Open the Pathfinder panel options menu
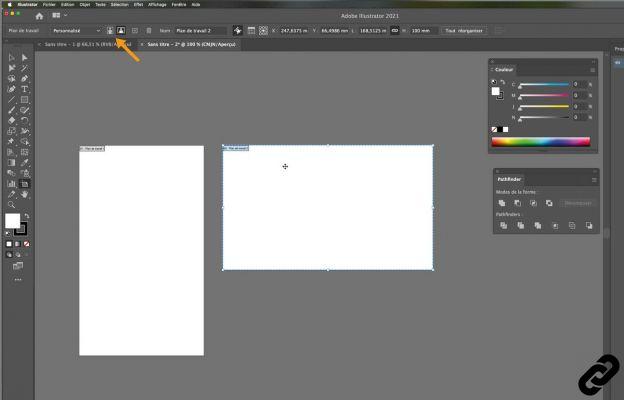 594,180
